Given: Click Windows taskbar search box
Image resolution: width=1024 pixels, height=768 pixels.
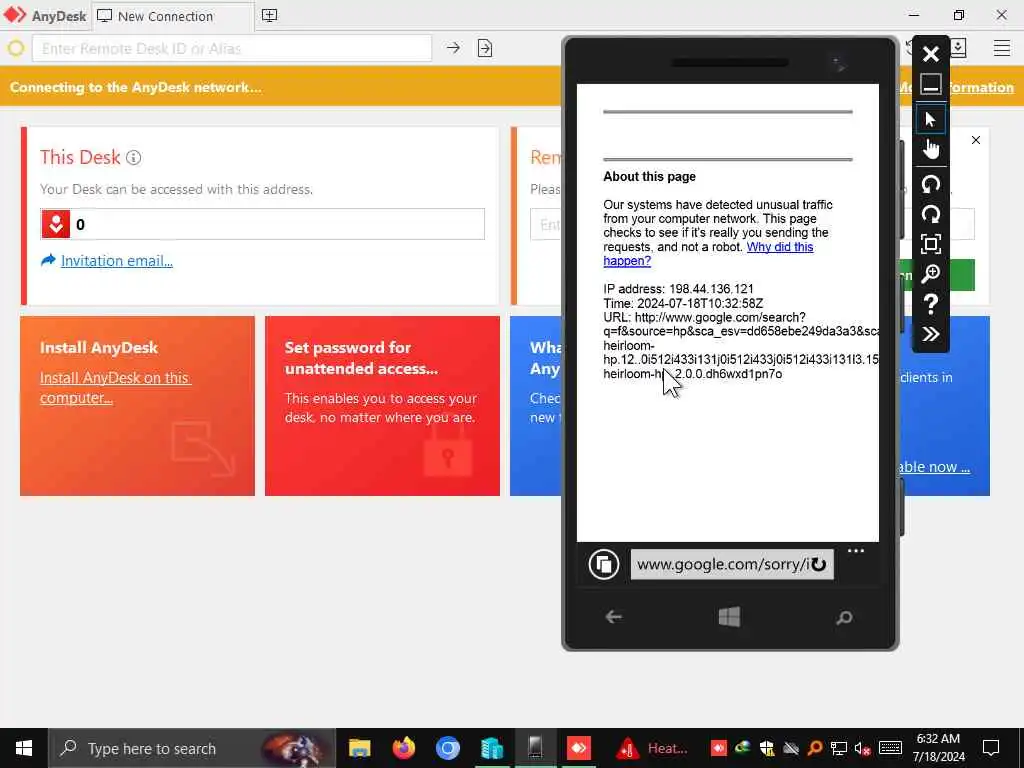Looking at the screenshot, I should click(x=192, y=748).
